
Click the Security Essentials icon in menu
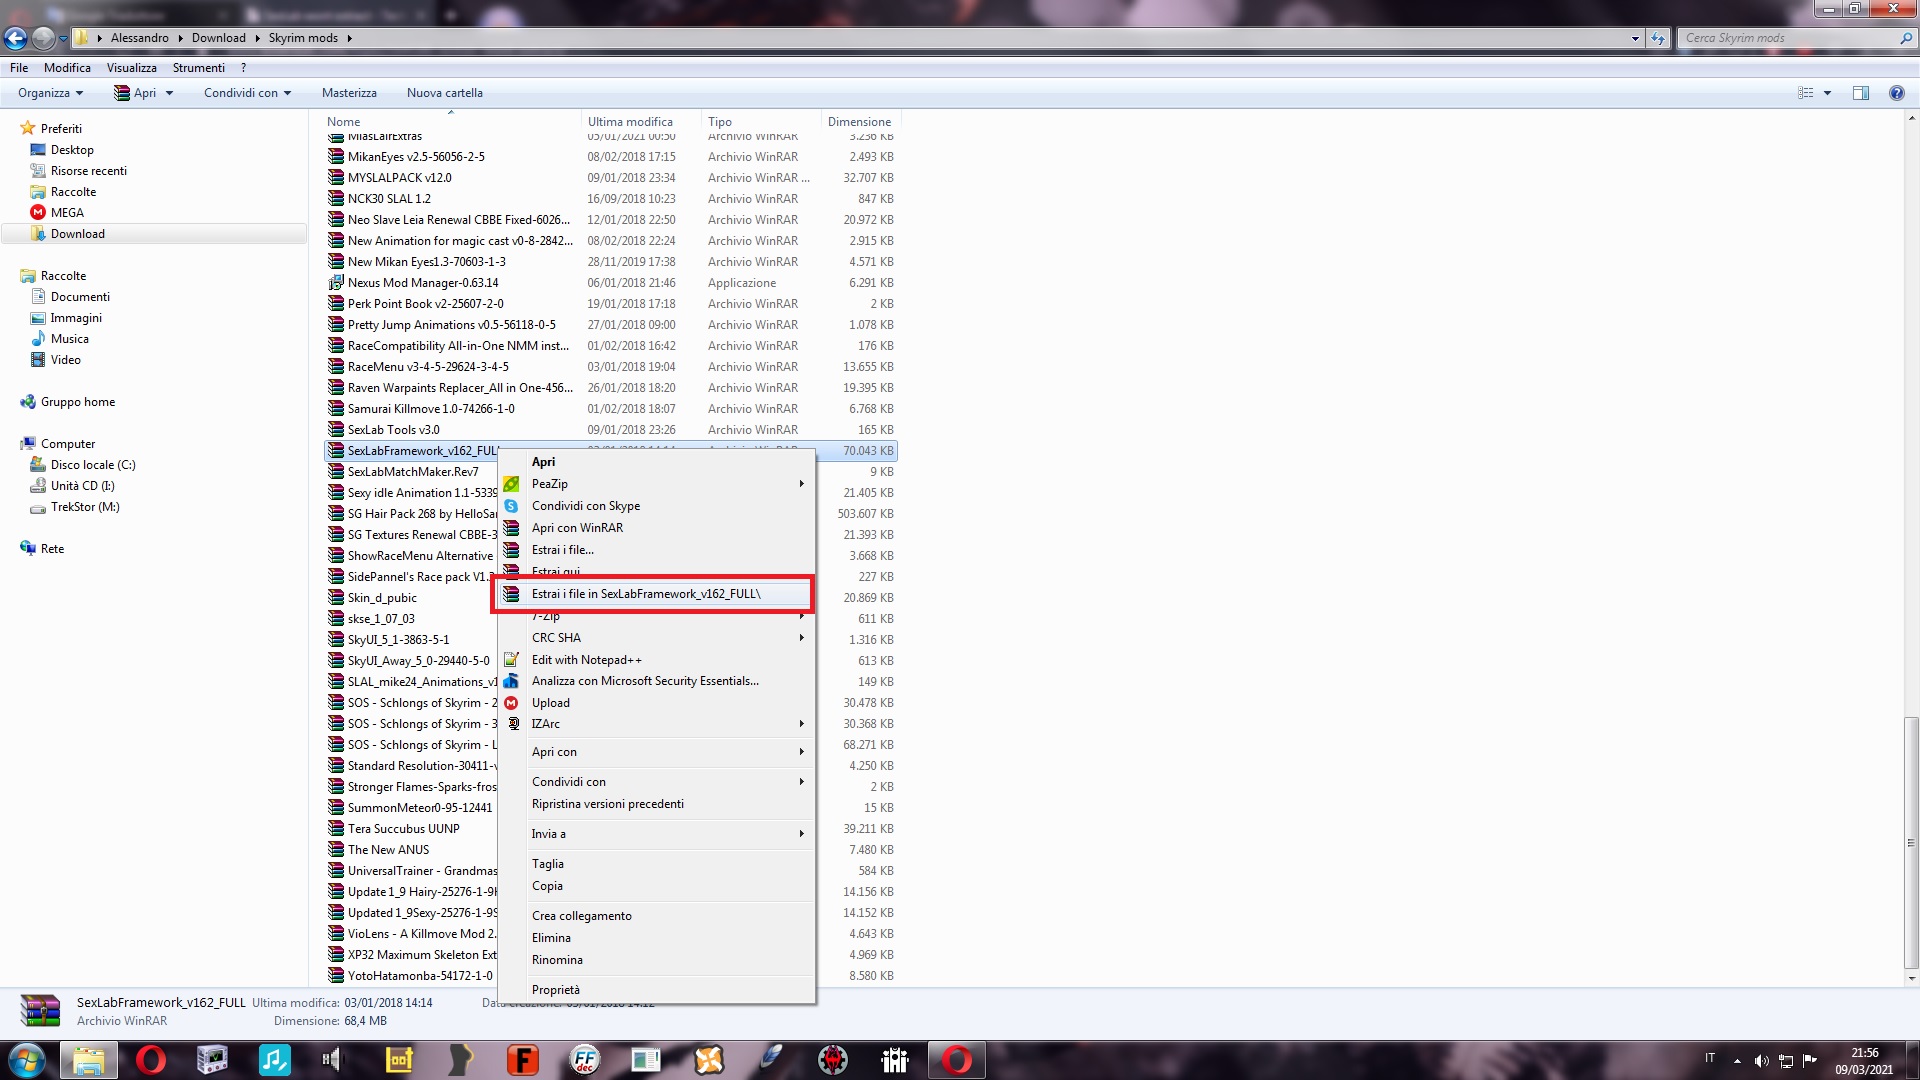511,680
